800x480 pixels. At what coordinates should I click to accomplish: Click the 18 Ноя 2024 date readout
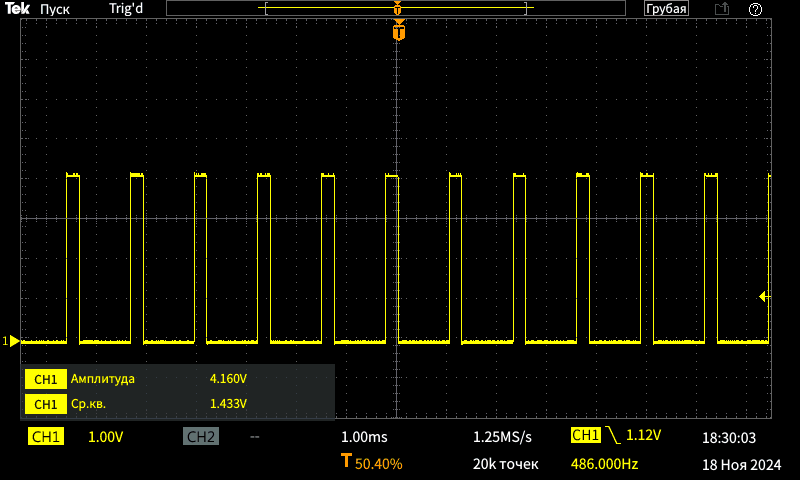click(741, 465)
